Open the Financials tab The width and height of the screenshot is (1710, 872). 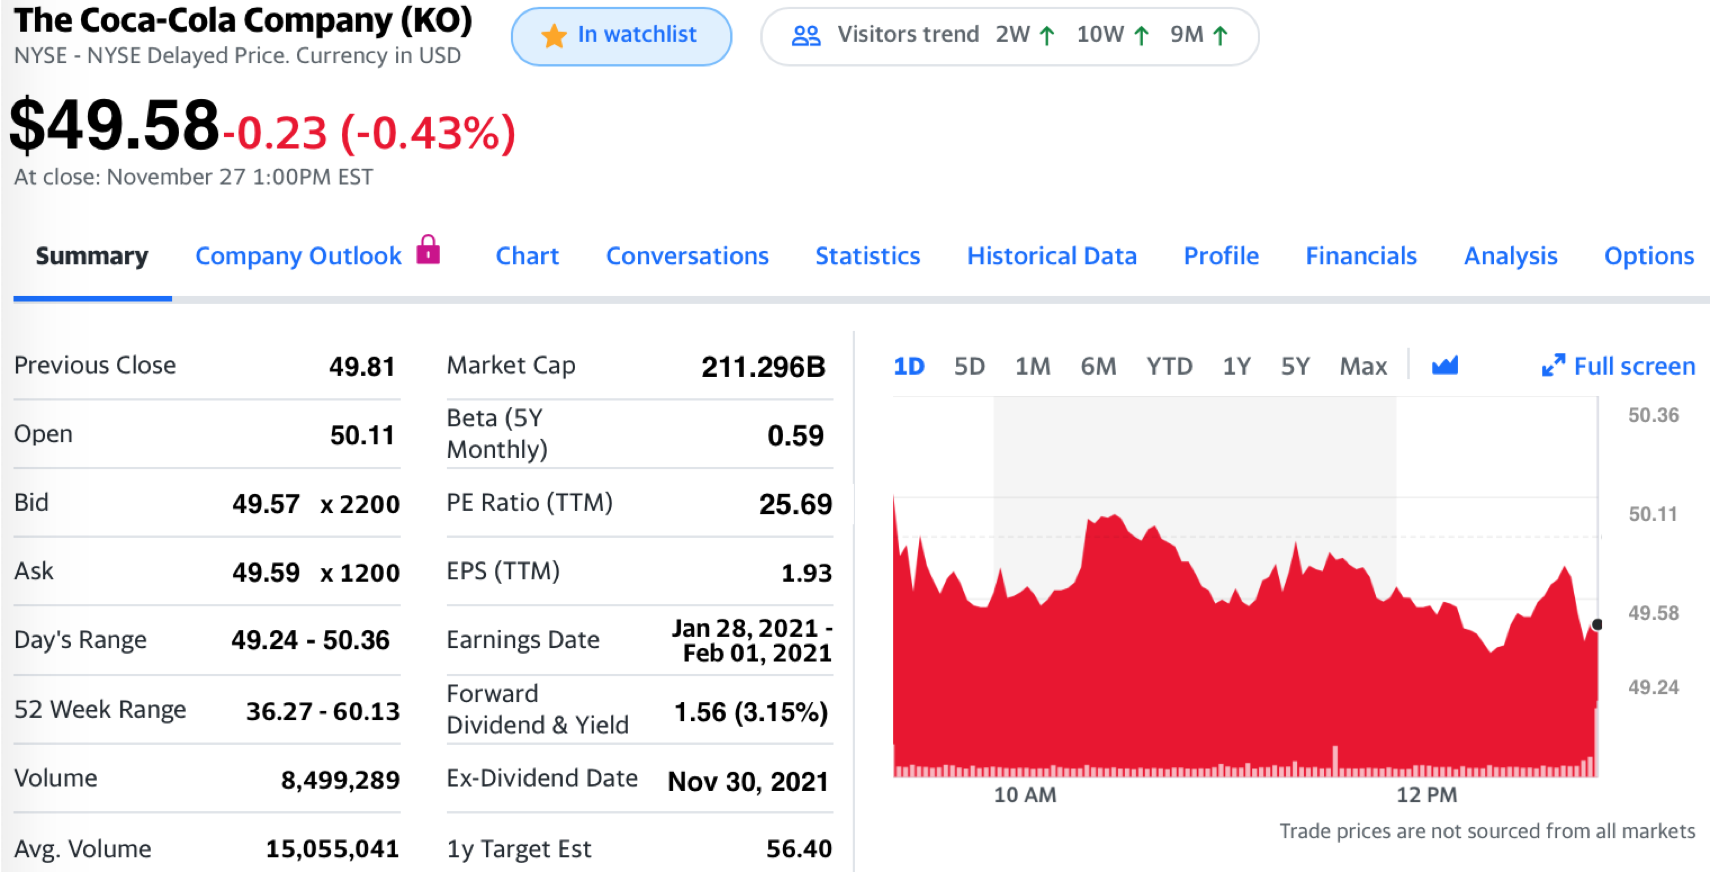(1361, 257)
